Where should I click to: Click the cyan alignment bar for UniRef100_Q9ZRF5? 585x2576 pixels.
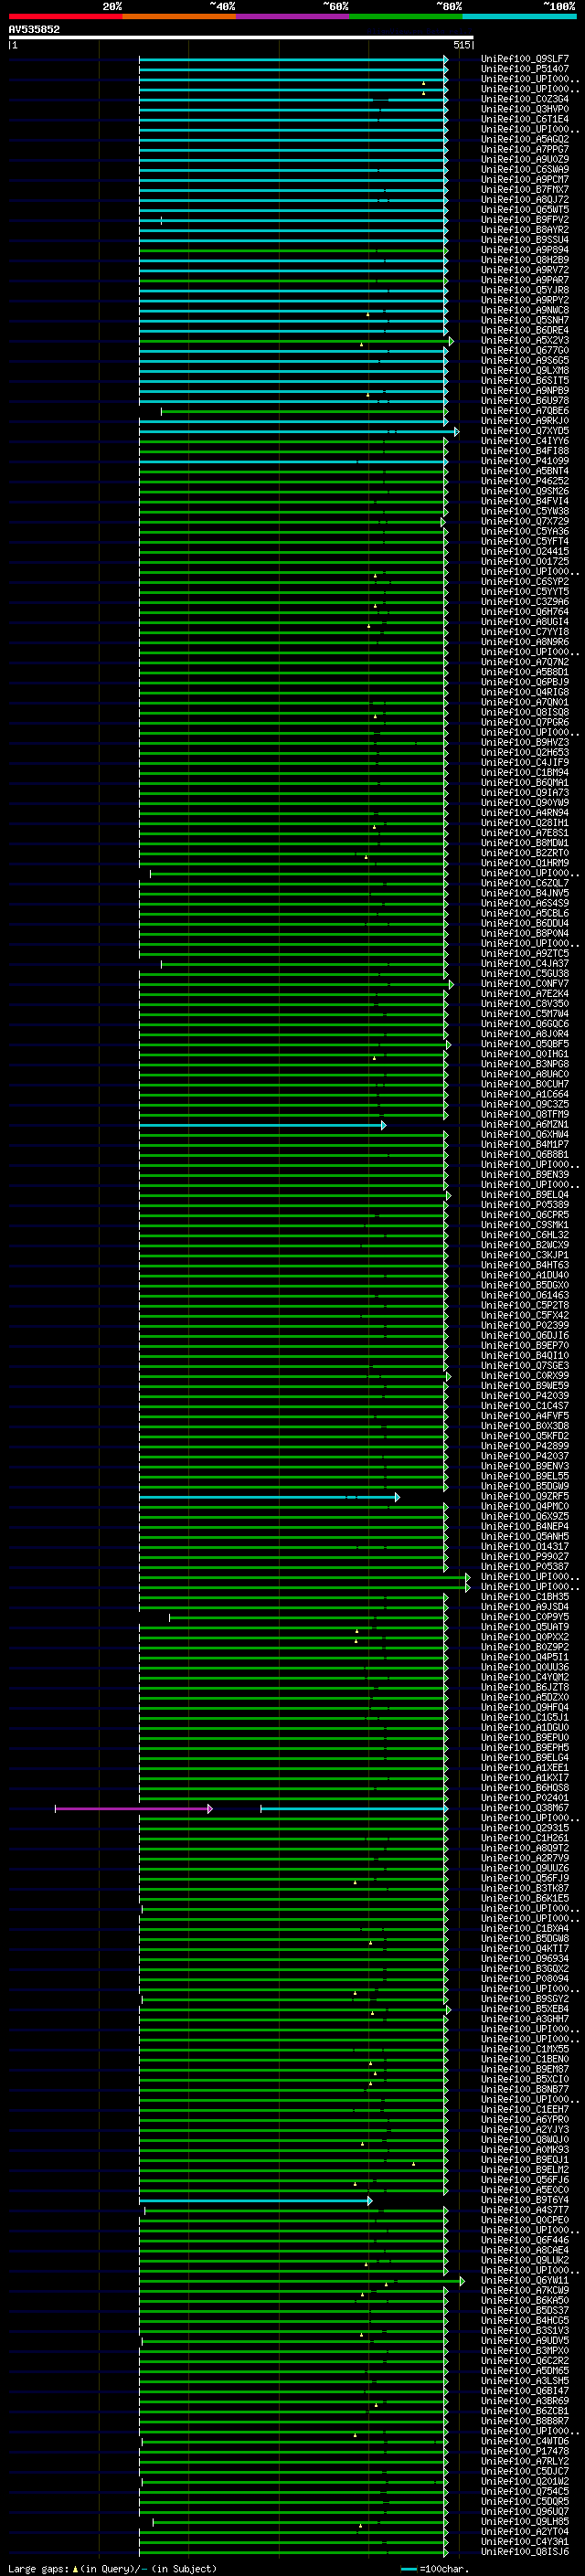tap(269, 1497)
